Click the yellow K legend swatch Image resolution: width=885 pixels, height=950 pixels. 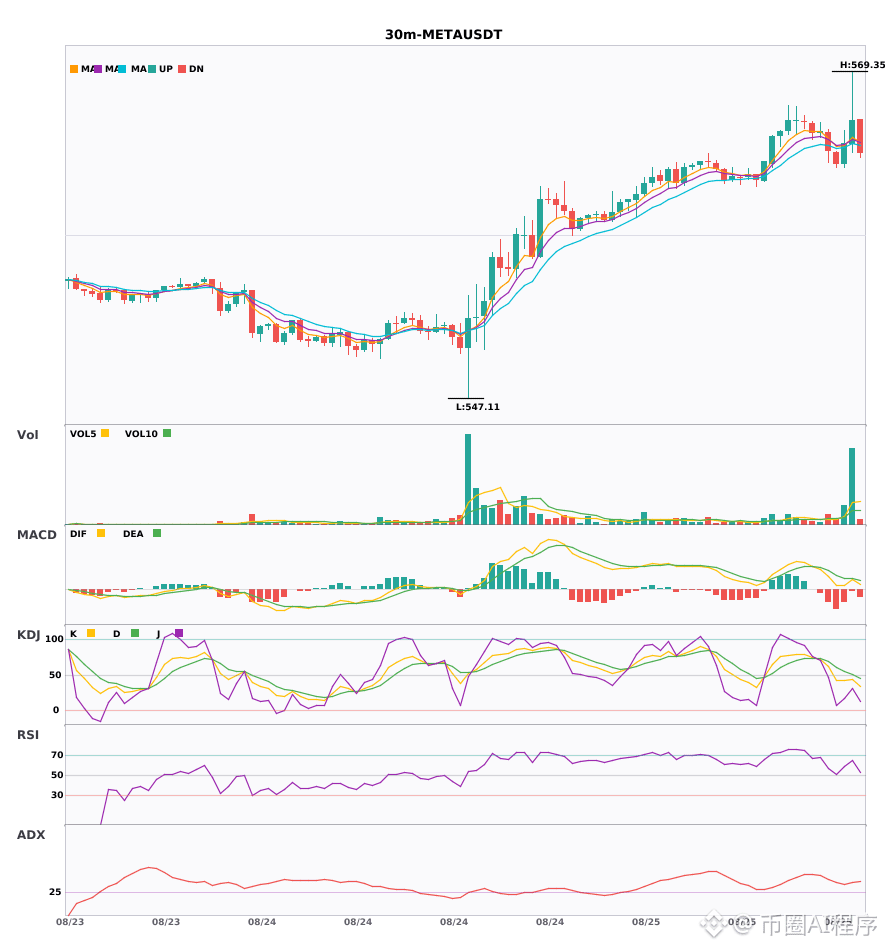(x=91, y=633)
